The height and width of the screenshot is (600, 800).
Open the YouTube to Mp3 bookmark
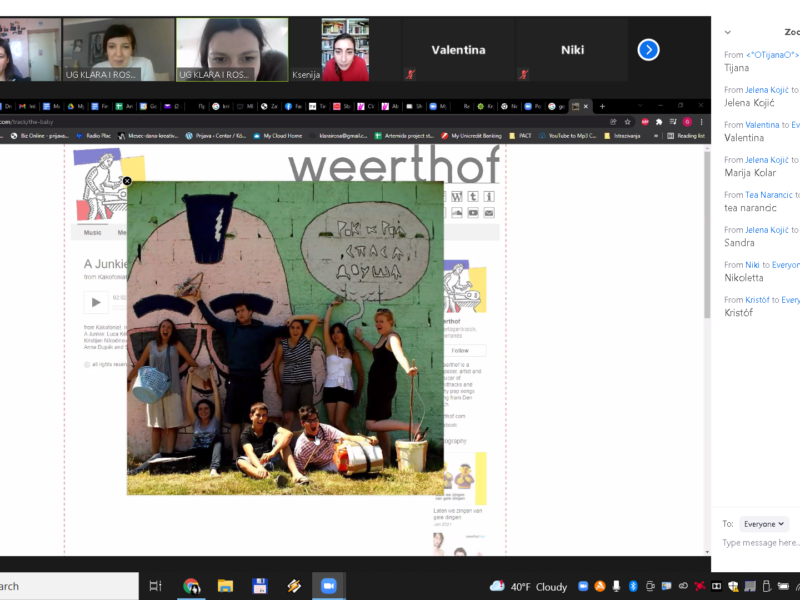coord(567,136)
